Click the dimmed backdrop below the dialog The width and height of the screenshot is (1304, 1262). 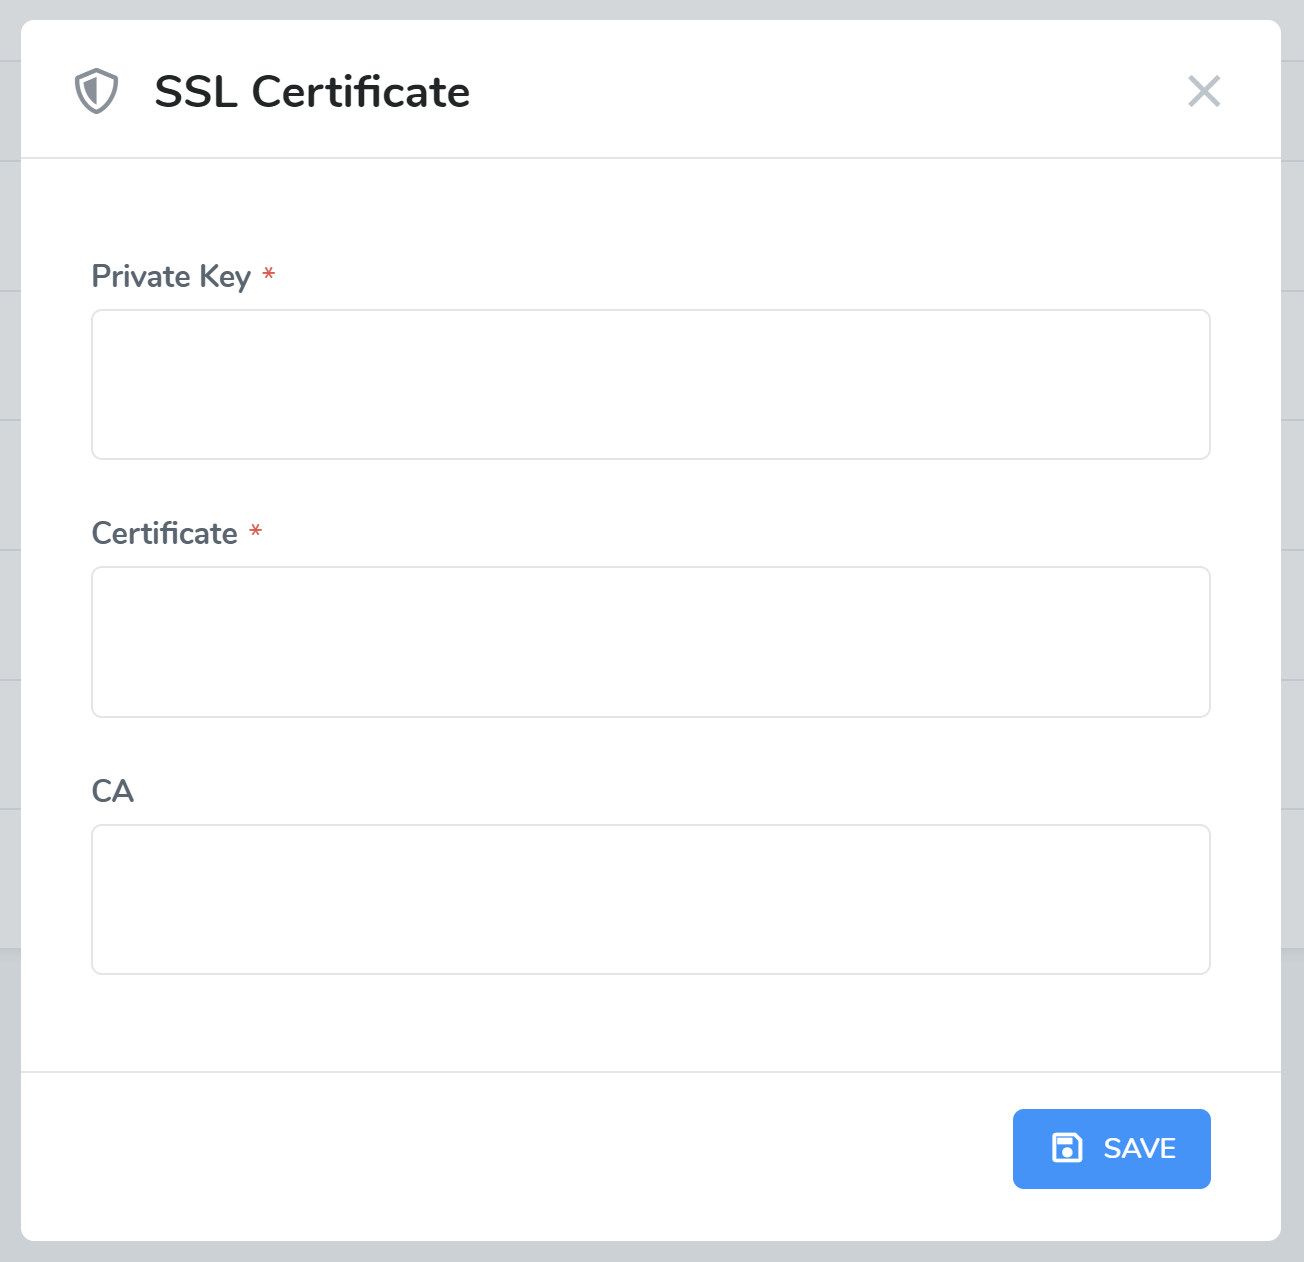pos(650,1252)
